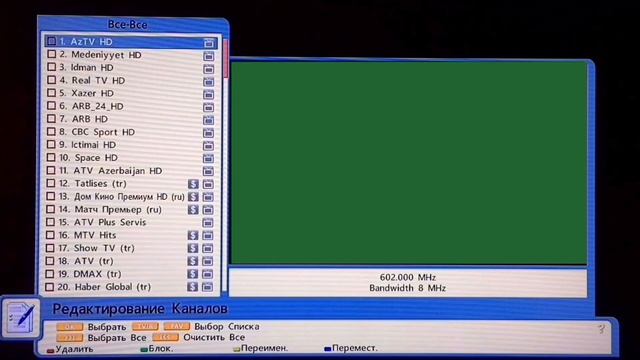Tick the checkbox for 20. Haber Global (tr)
The height and width of the screenshot is (360, 640).
coord(49,287)
